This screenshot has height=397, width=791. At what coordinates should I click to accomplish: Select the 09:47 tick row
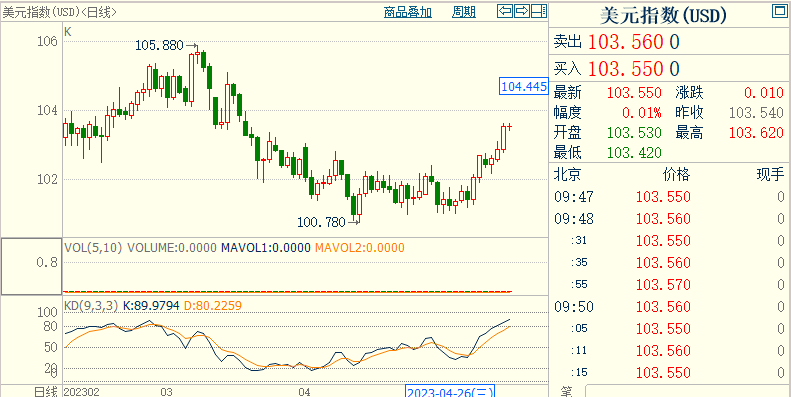669,197
